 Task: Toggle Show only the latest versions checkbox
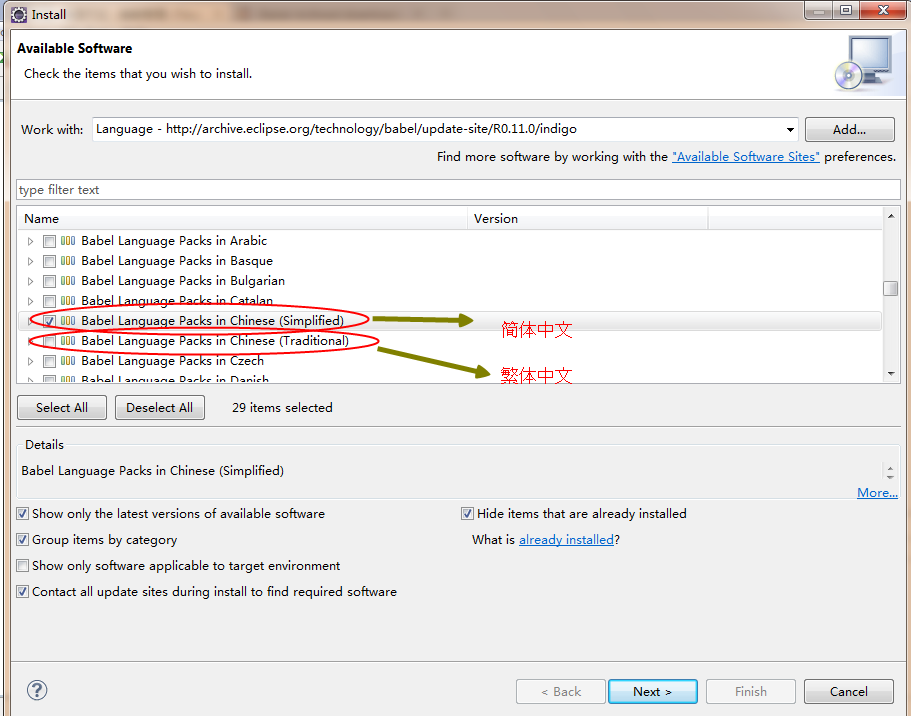[x=23, y=514]
